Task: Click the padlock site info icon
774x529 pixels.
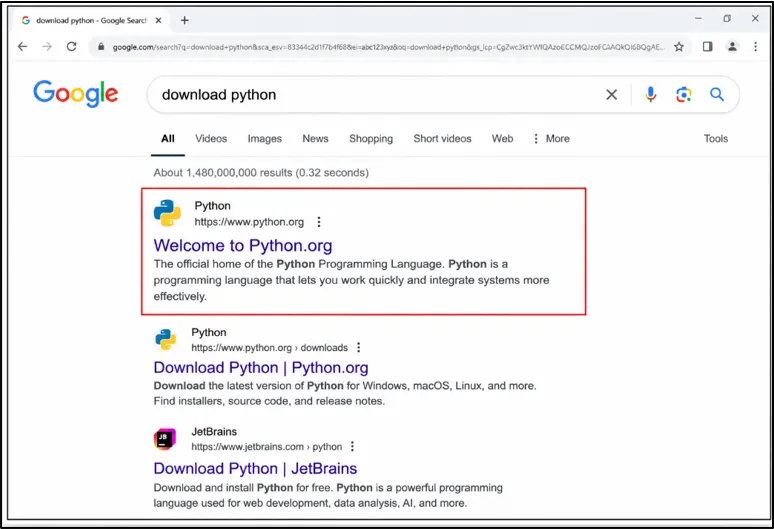Action: (101, 47)
